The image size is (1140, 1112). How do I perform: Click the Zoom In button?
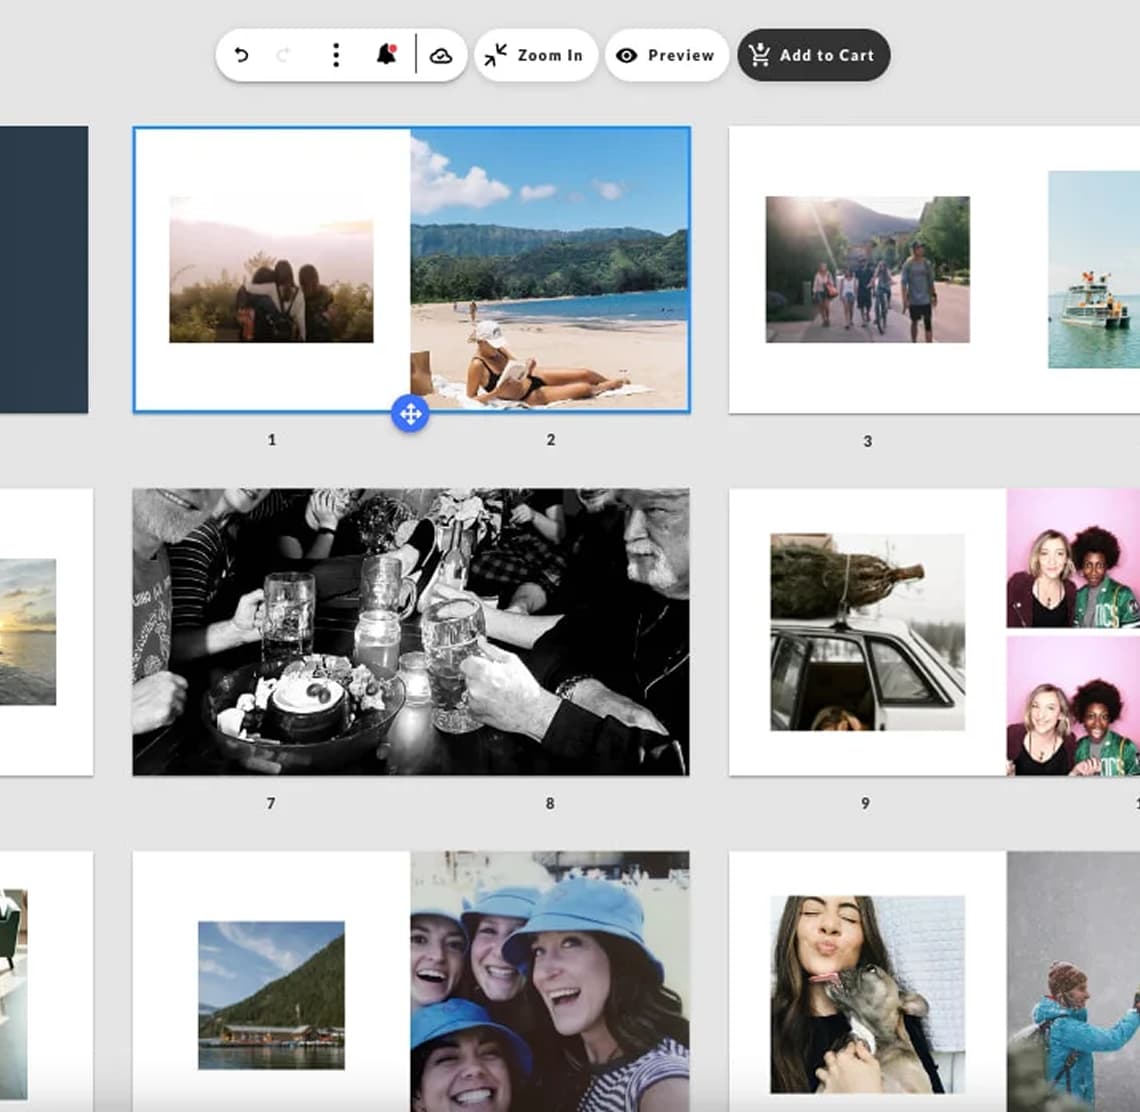click(535, 56)
